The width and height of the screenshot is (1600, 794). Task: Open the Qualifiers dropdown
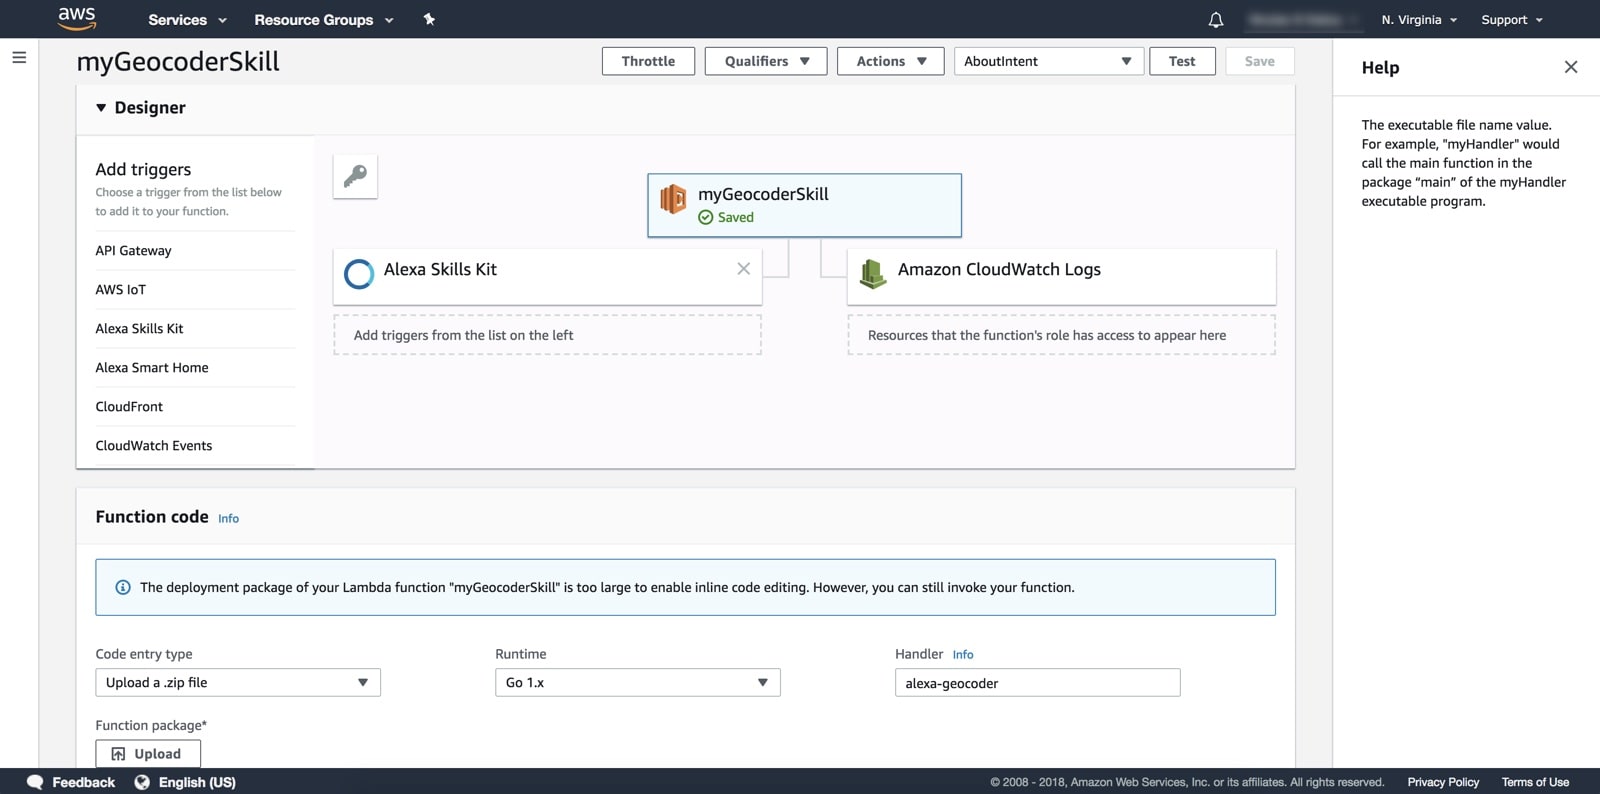(766, 61)
